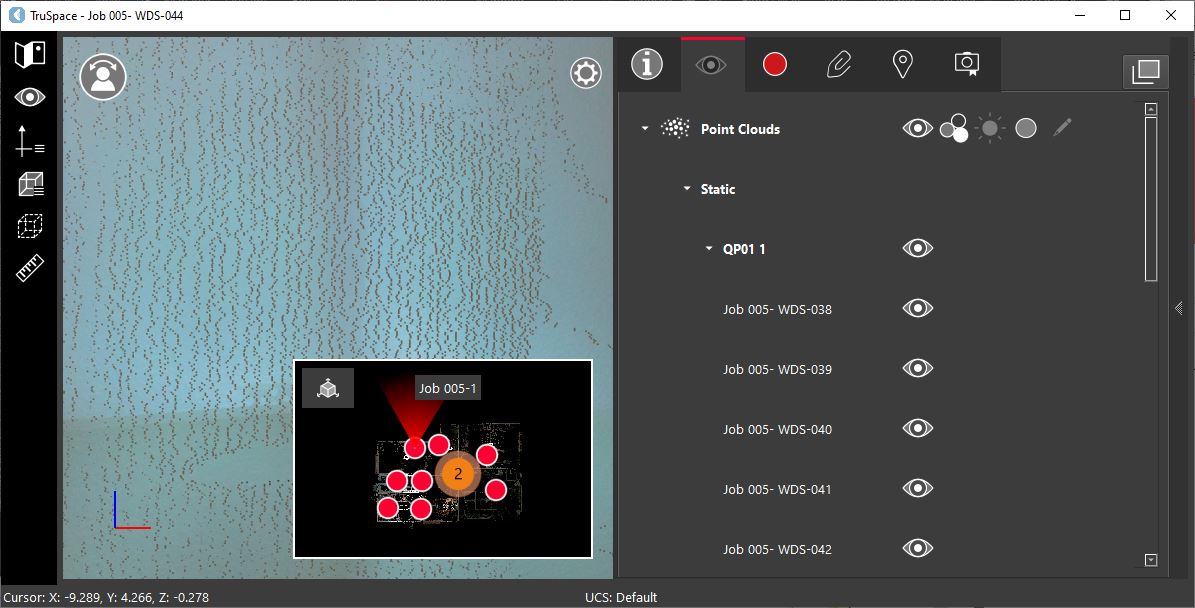Open viewport settings gear
Image resolution: width=1195 pixels, height=608 pixels.
tap(585, 72)
